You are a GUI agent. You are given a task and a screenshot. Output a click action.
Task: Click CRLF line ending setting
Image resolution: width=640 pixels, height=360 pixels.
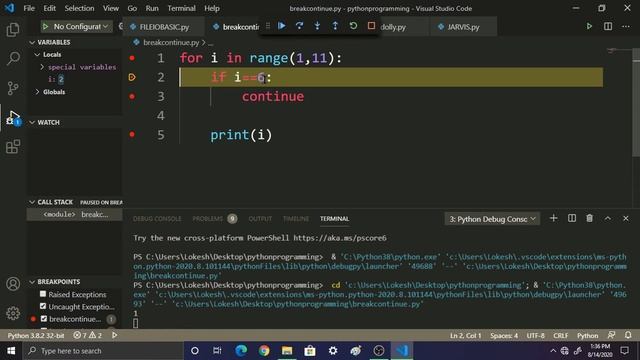click(560, 336)
